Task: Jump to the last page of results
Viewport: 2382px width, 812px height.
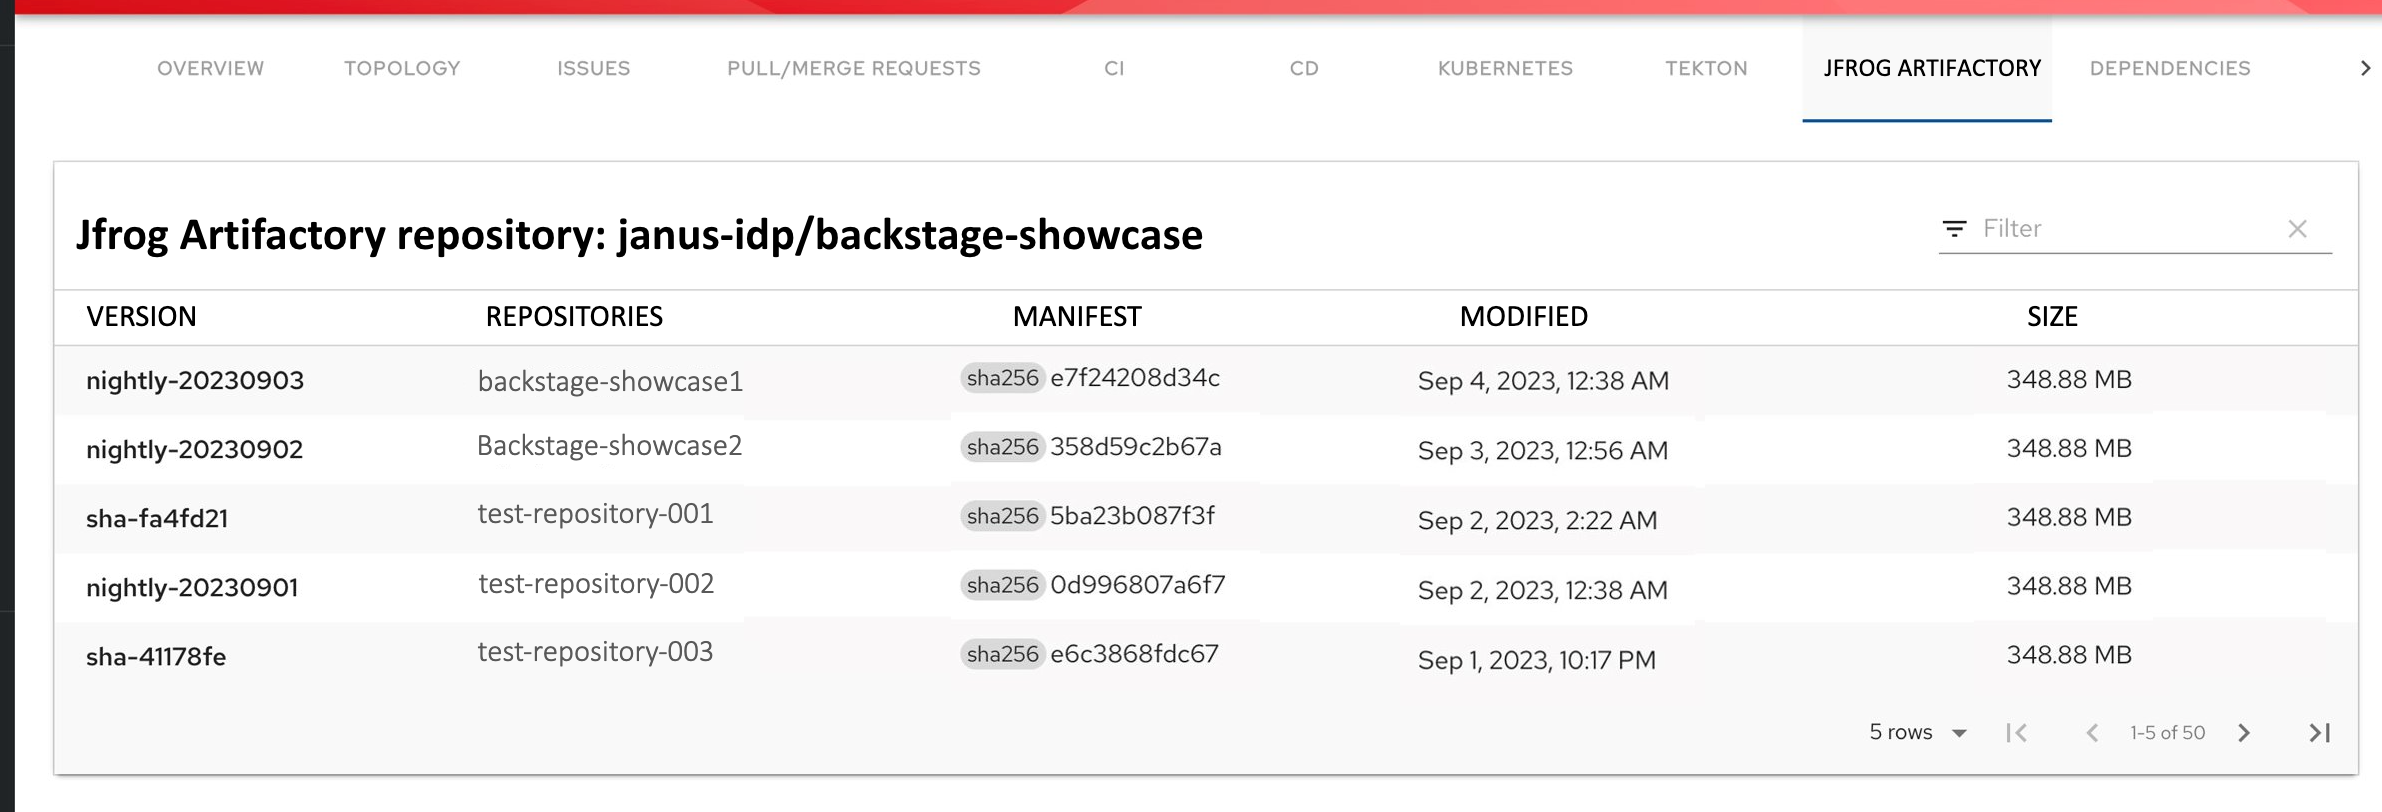Action: tap(2319, 733)
